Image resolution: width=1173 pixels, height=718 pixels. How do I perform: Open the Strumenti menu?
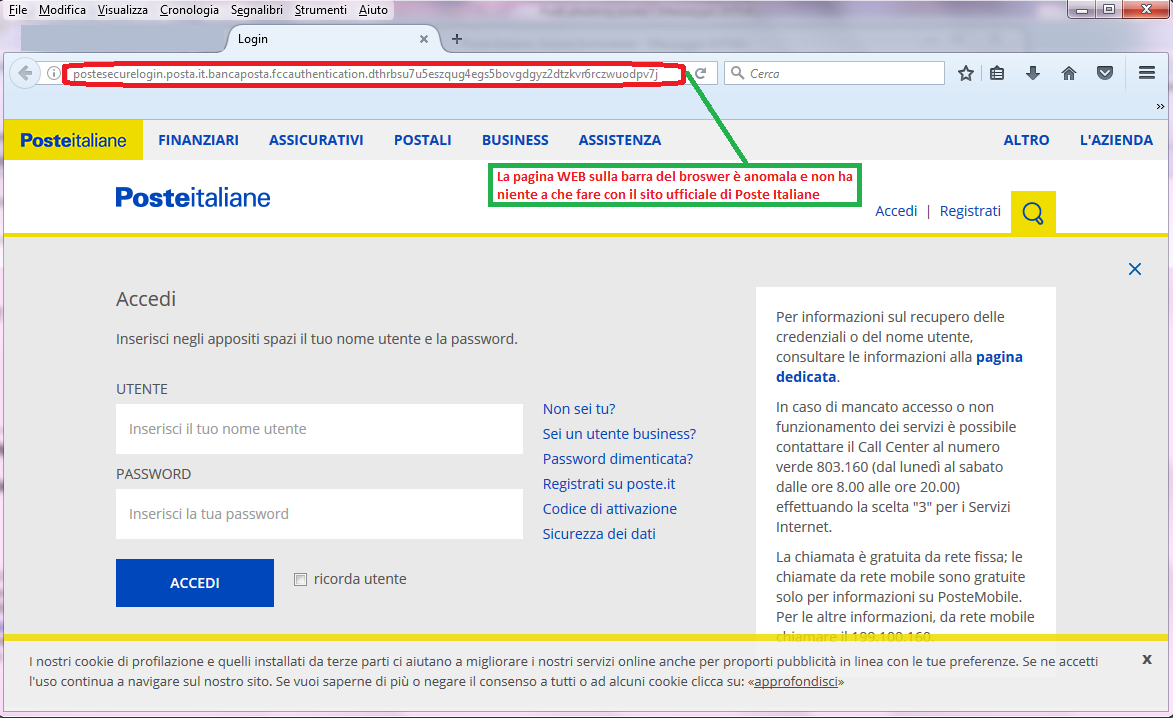pyautogui.click(x=321, y=10)
